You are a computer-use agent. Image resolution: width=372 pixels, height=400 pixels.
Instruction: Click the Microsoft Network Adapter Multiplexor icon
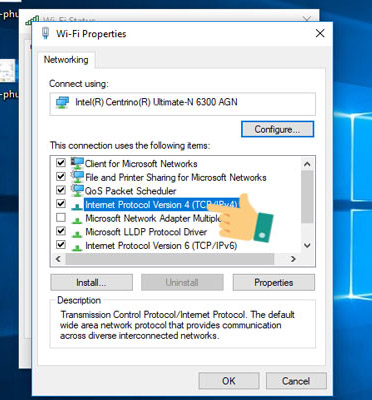77,220
